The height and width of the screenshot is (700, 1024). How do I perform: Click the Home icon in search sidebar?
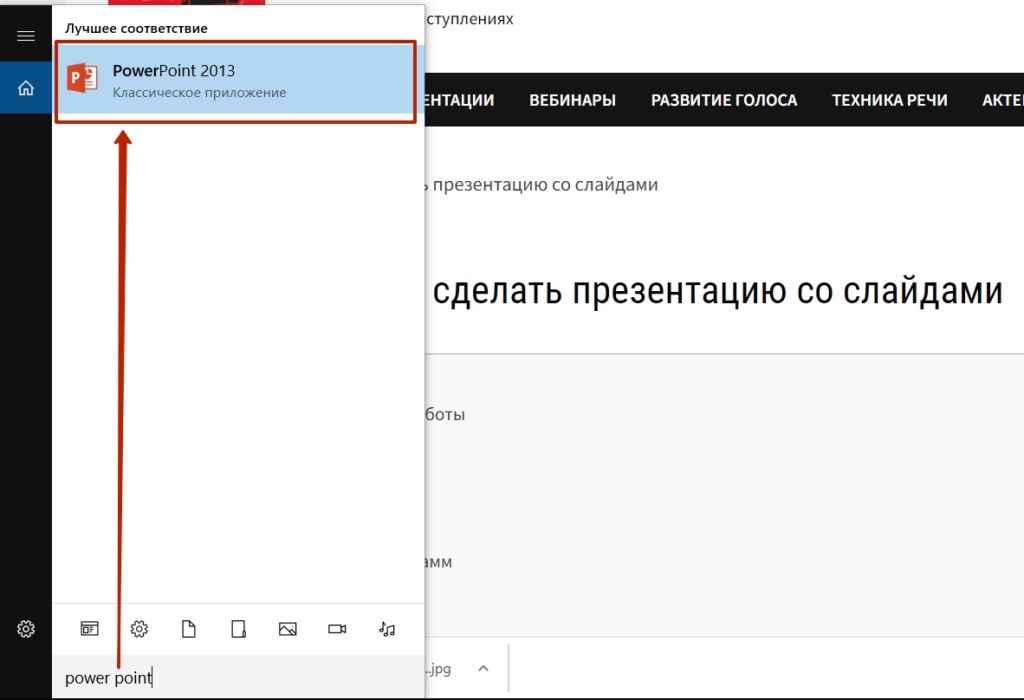26,88
